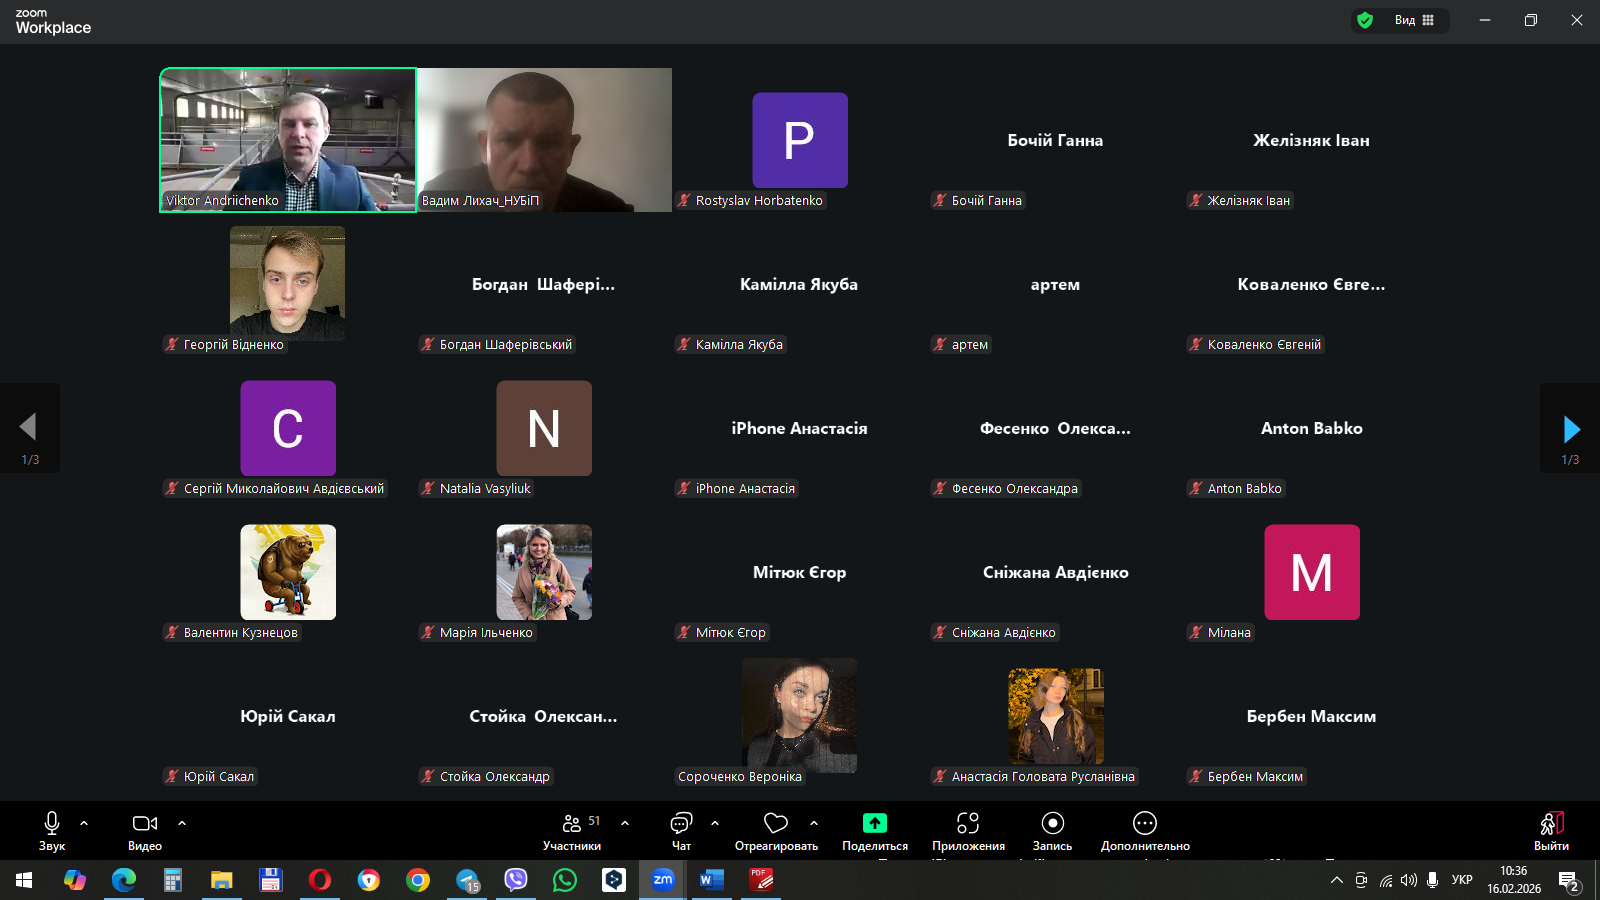Open the Chat panel
Viewport: 1600px width, 900px height.
681,831
